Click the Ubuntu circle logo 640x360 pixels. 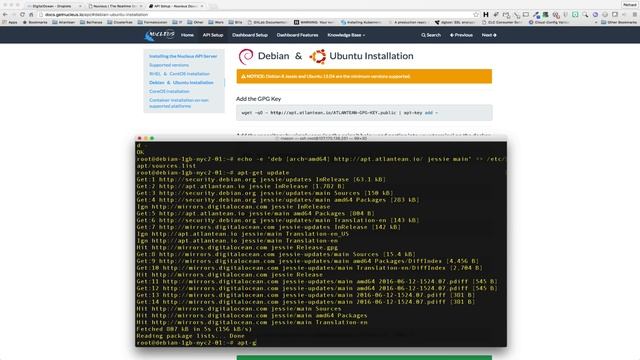tap(318, 56)
